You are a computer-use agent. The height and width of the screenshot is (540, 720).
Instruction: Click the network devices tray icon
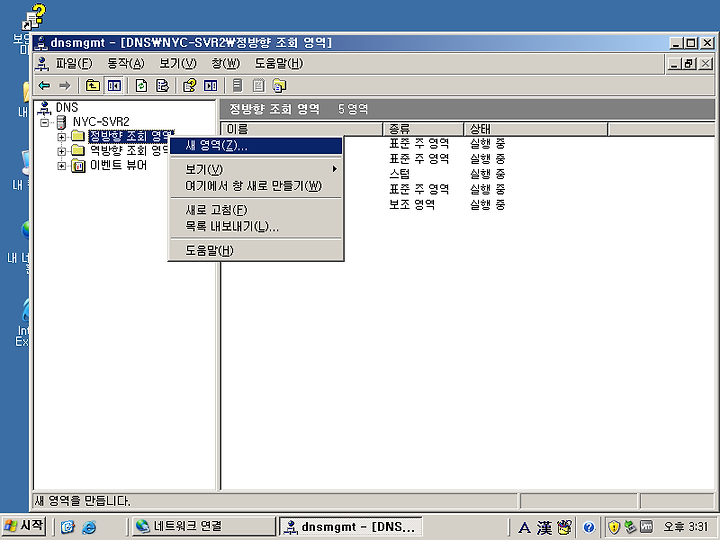coord(630,527)
